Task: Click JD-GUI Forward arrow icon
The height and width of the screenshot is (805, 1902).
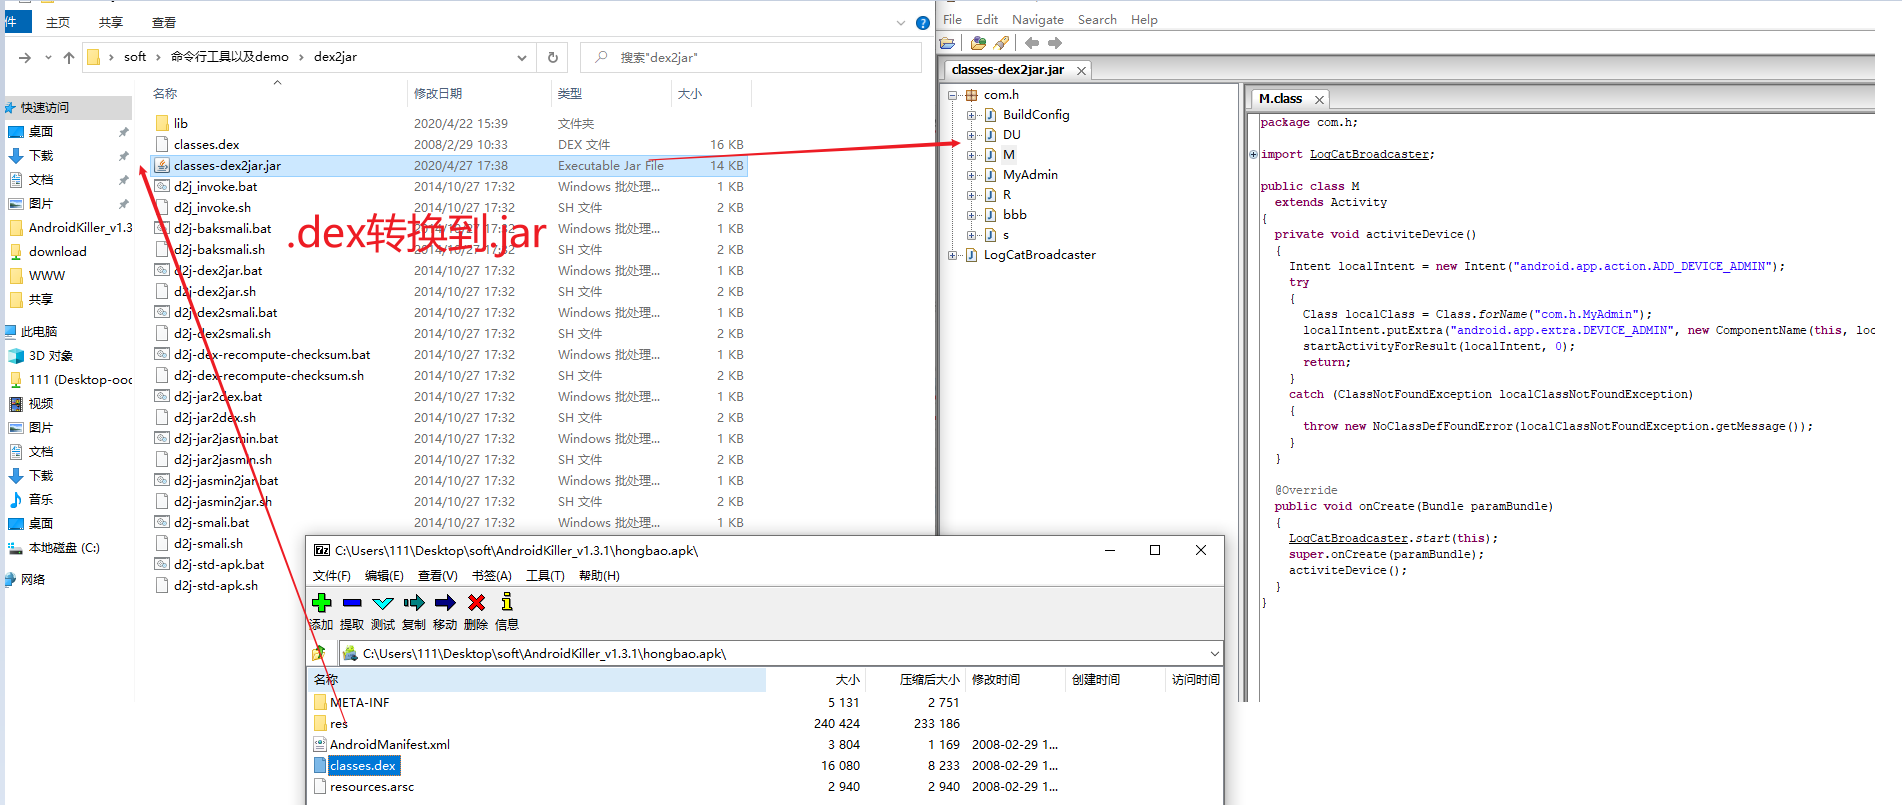Action: [x=1054, y=43]
